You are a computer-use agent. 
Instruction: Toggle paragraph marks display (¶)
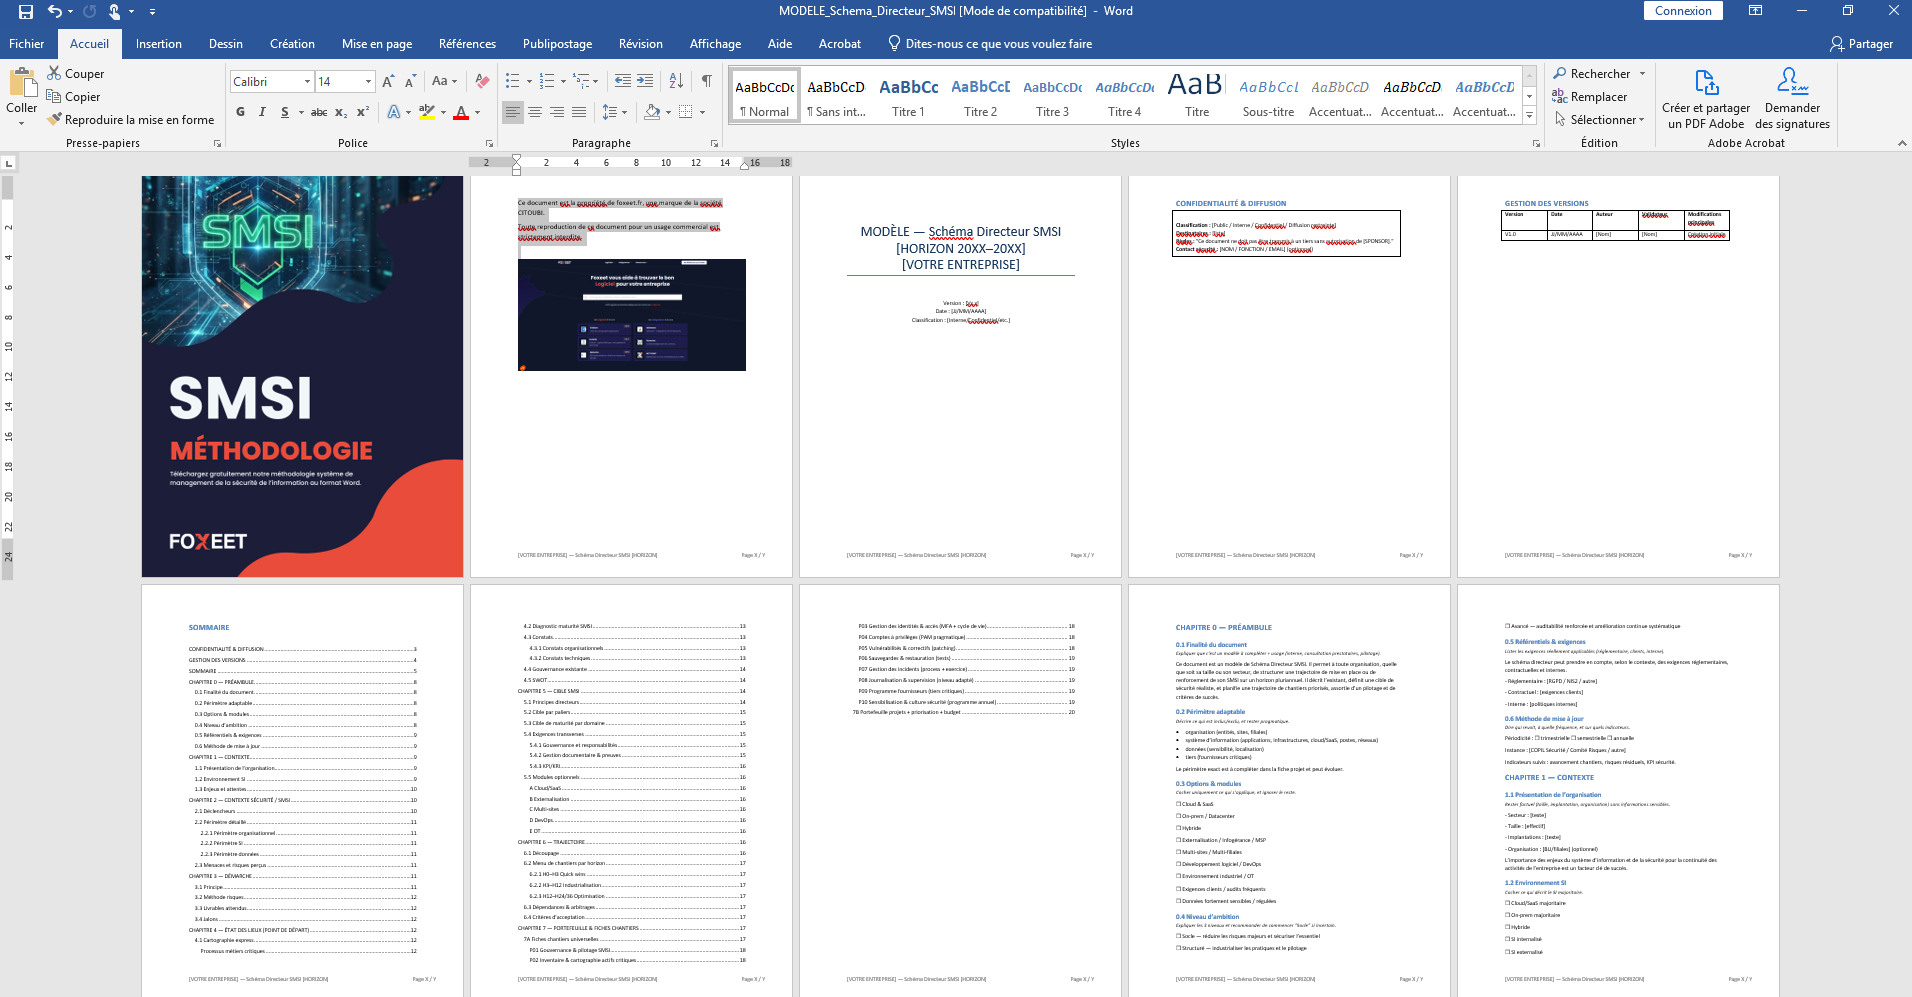click(707, 81)
